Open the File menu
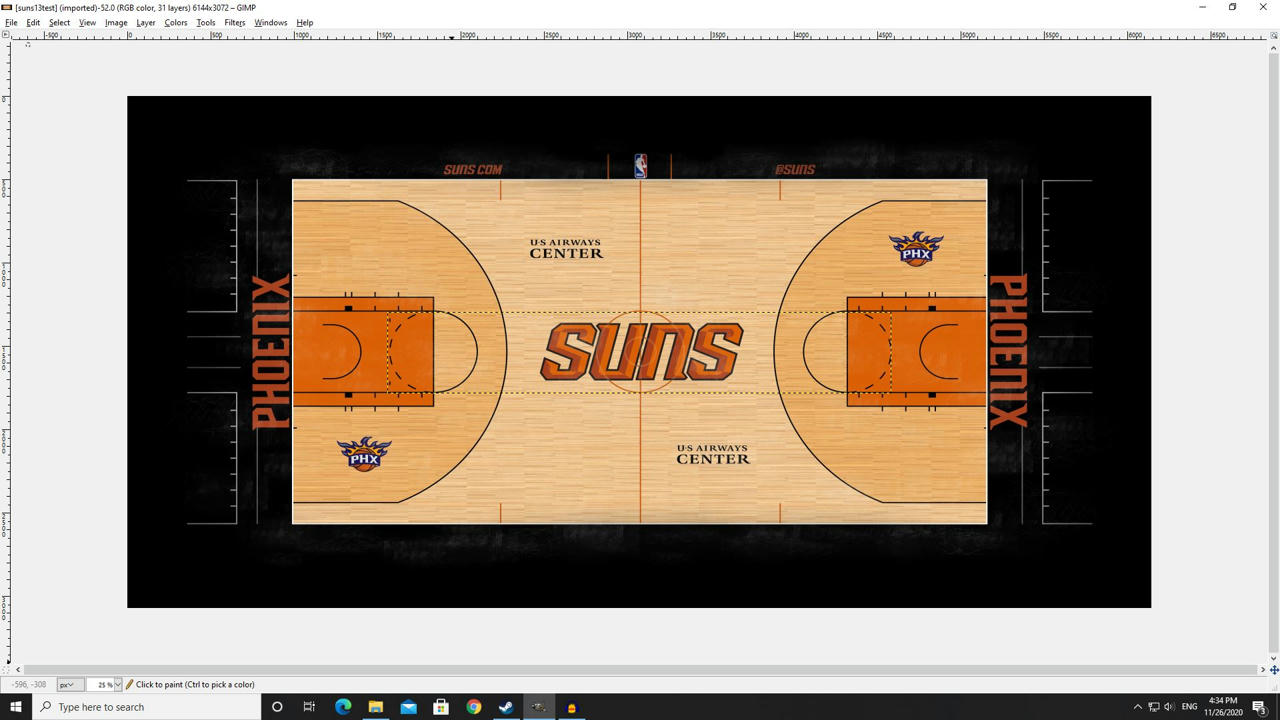The image size is (1280, 720). click(x=11, y=22)
